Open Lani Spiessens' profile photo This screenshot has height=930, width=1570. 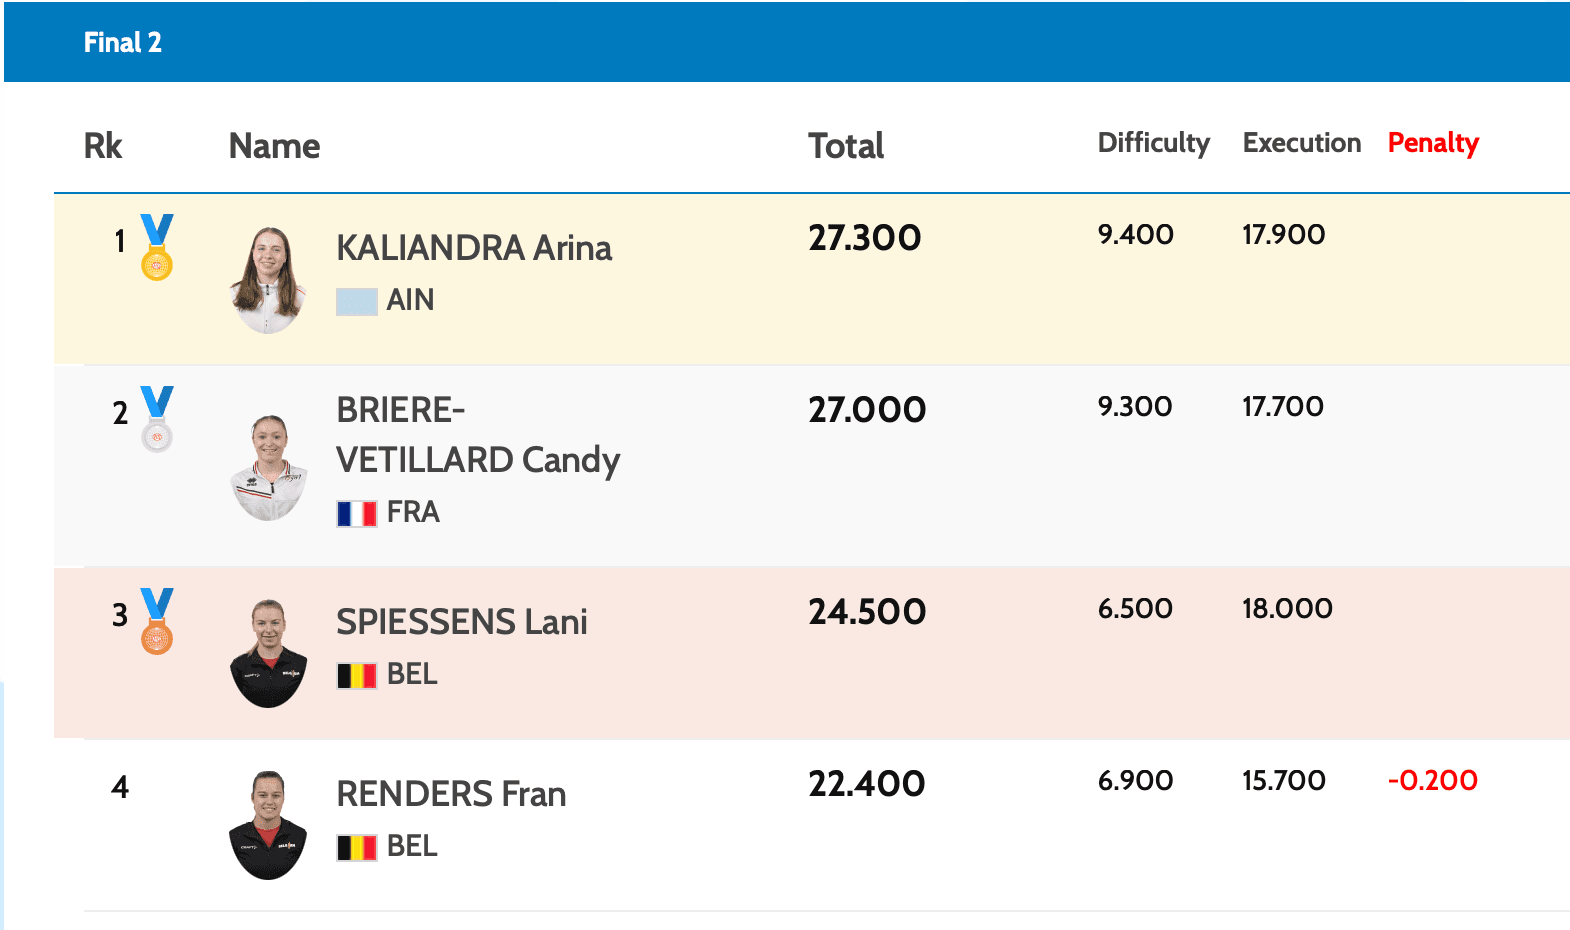268,653
